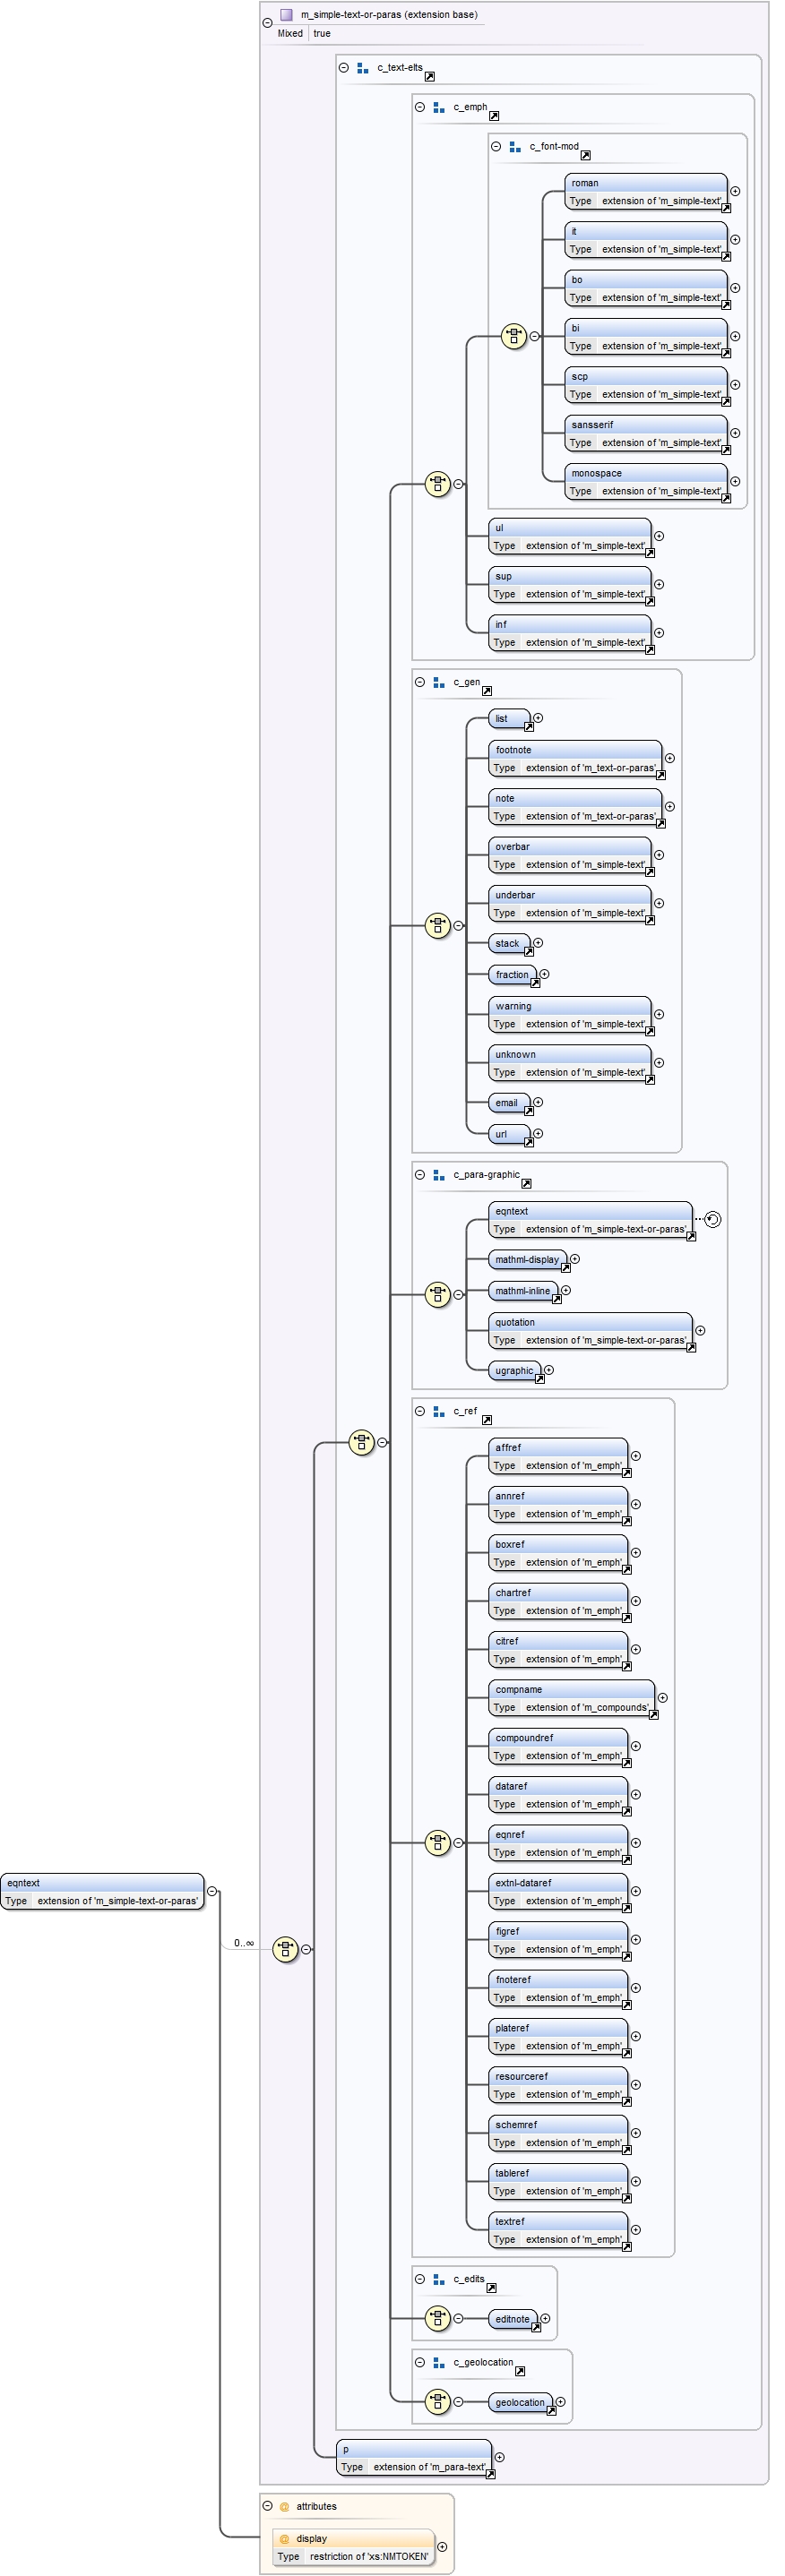Select the geolocation element
This screenshot has height=2576, width=785.
tap(520, 2402)
